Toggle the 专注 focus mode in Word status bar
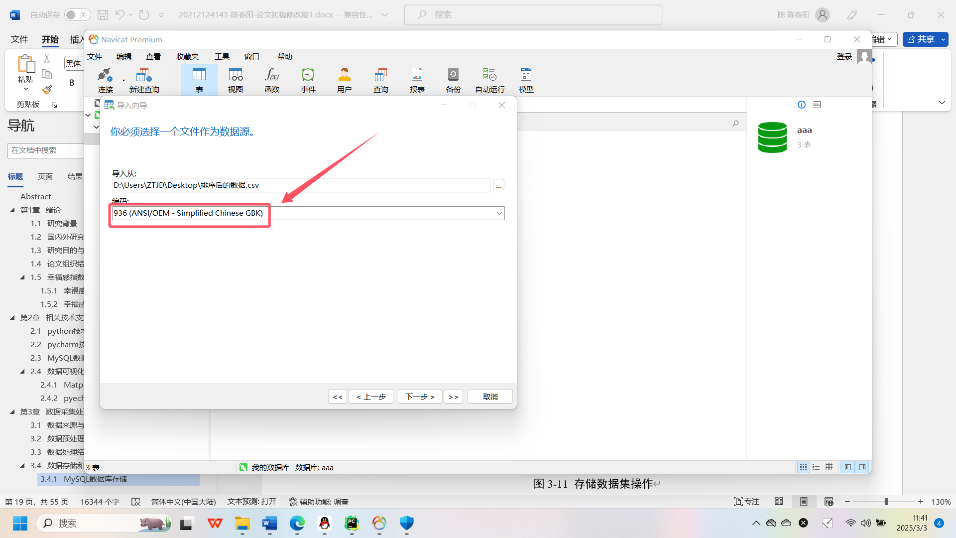 click(x=747, y=501)
